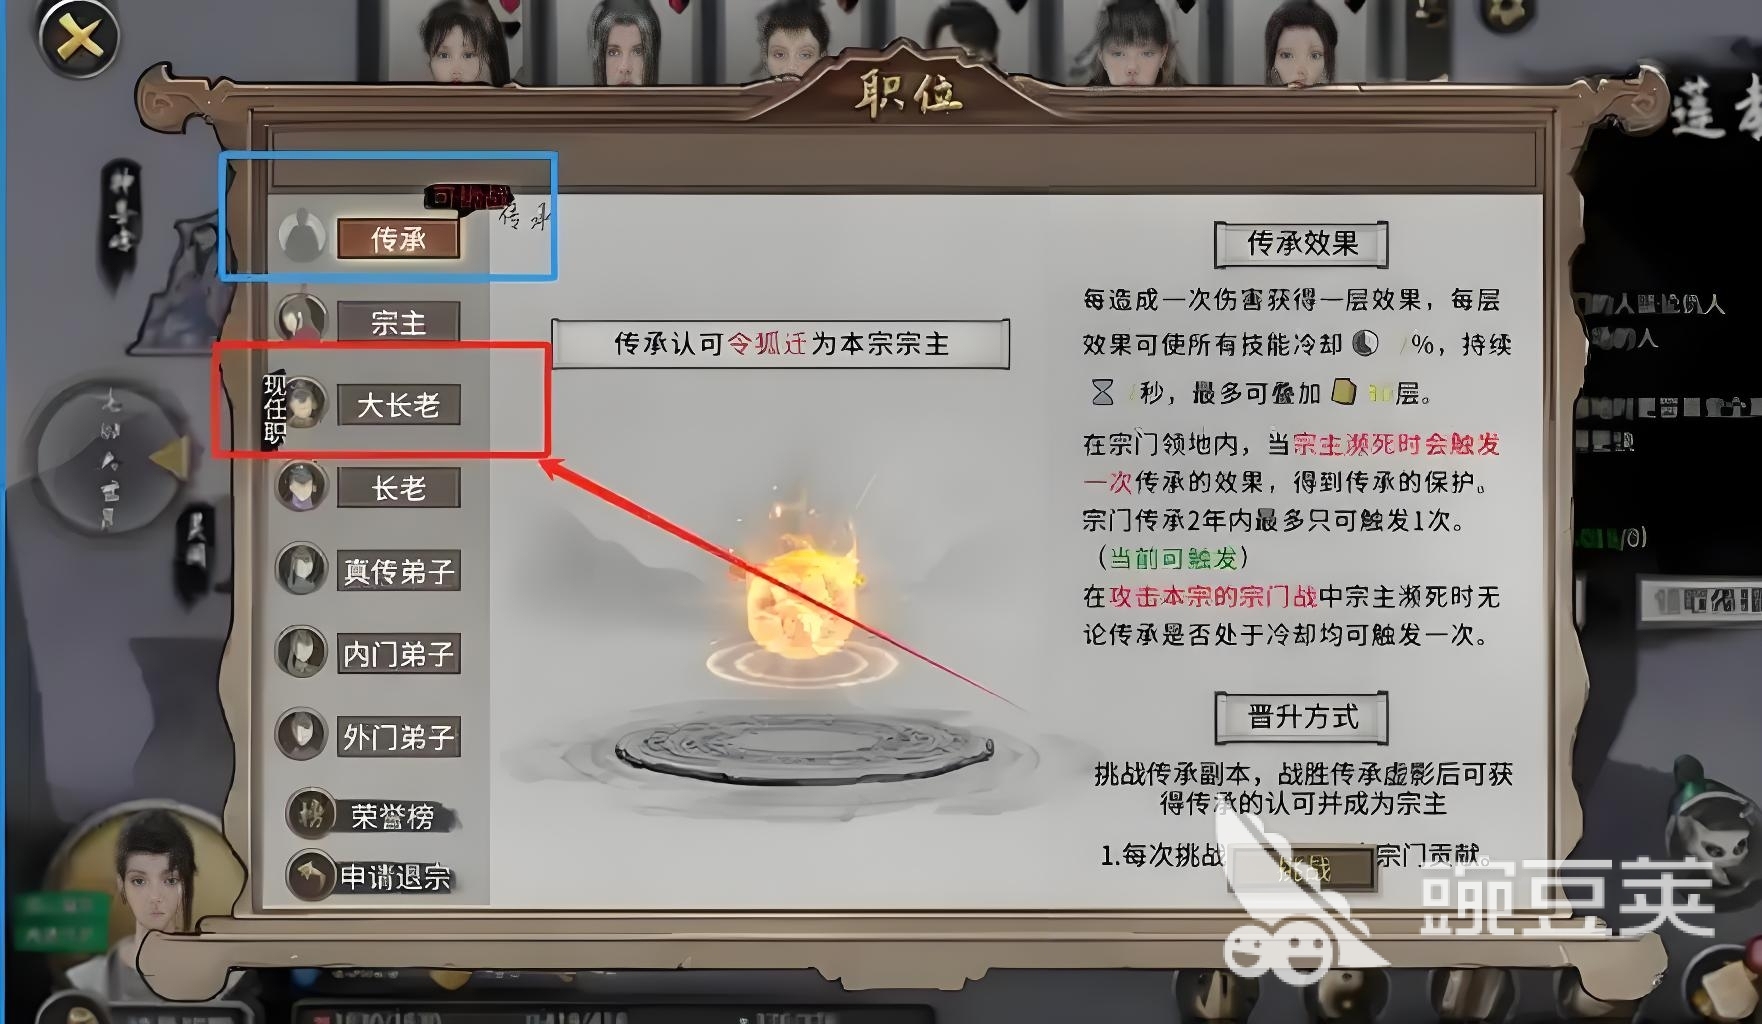This screenshot has width=1762, height=1024.
Task: Select the 大长老 position entry
Action: pyautogui.click(x=399, y=405)
